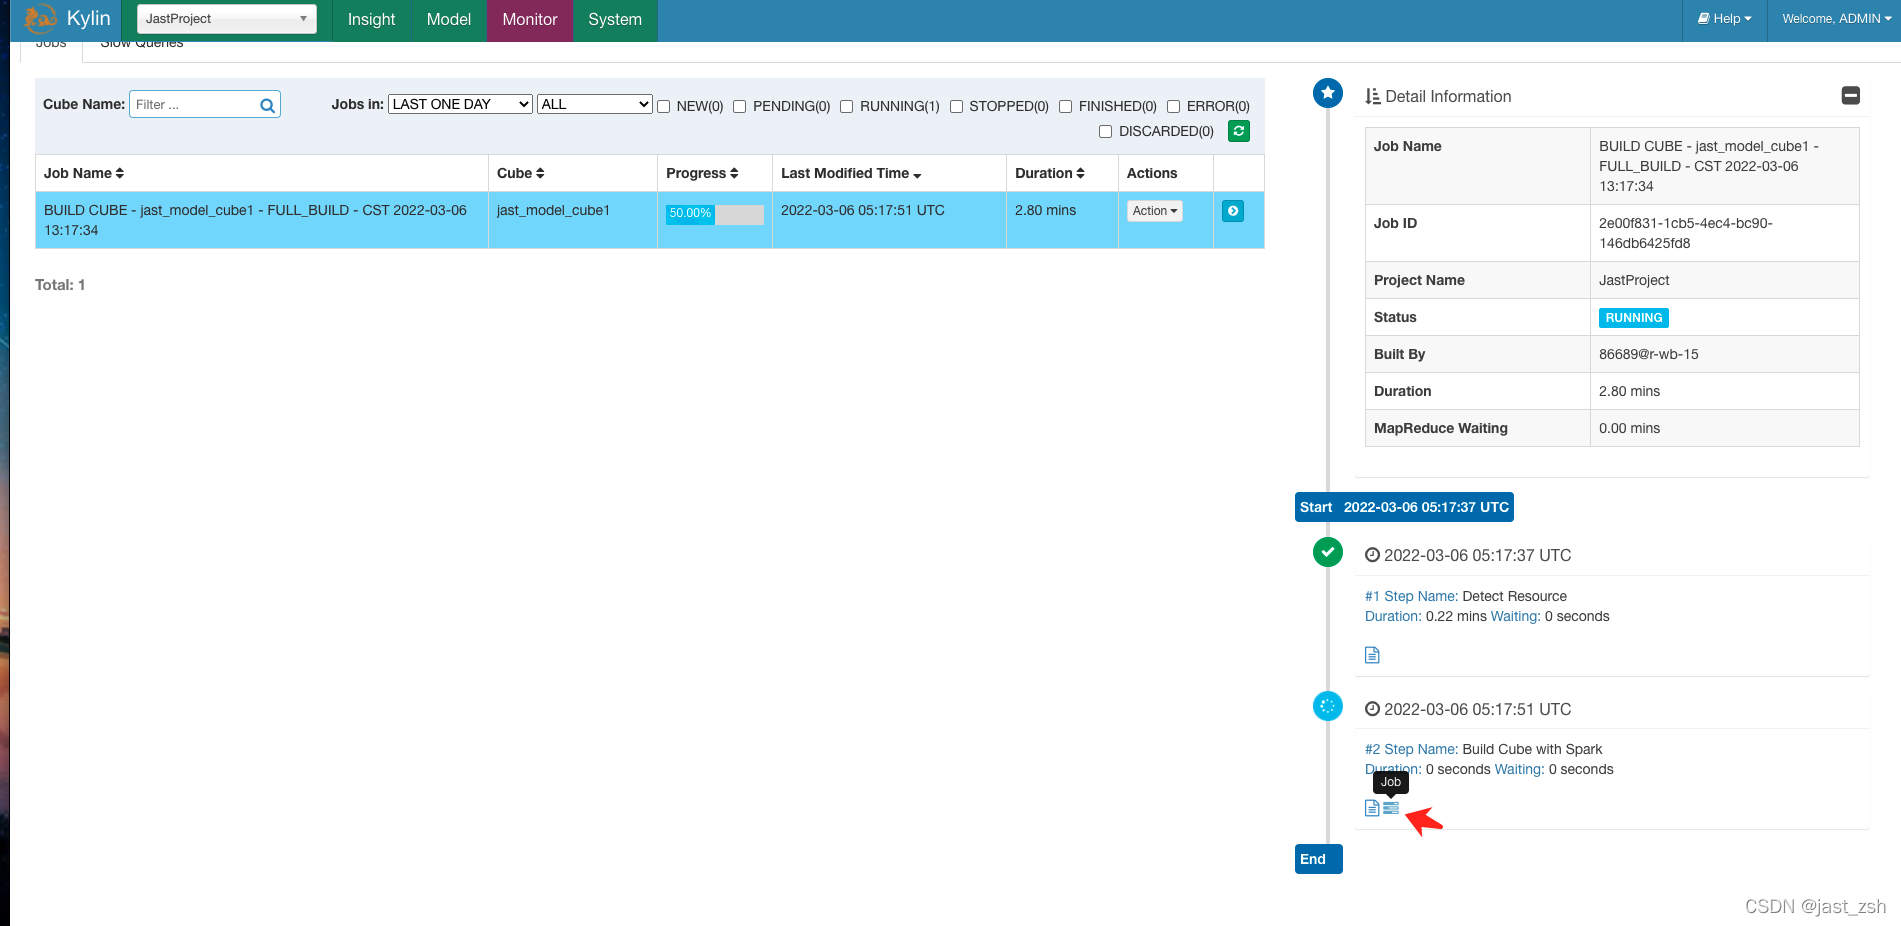This screenshot has height=926, width=1901.
Task: Click the spinning running step marker
Action: pyautogui.click(x=1328, y=706)
